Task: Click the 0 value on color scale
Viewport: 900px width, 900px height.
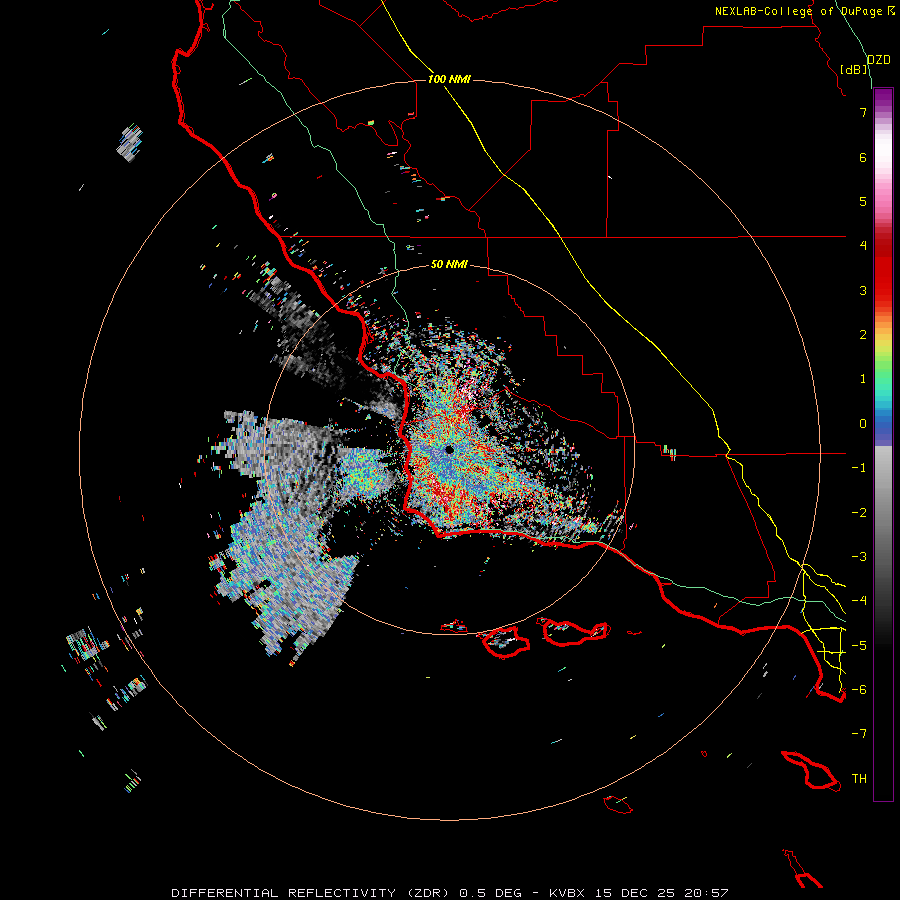Action: 863,423
